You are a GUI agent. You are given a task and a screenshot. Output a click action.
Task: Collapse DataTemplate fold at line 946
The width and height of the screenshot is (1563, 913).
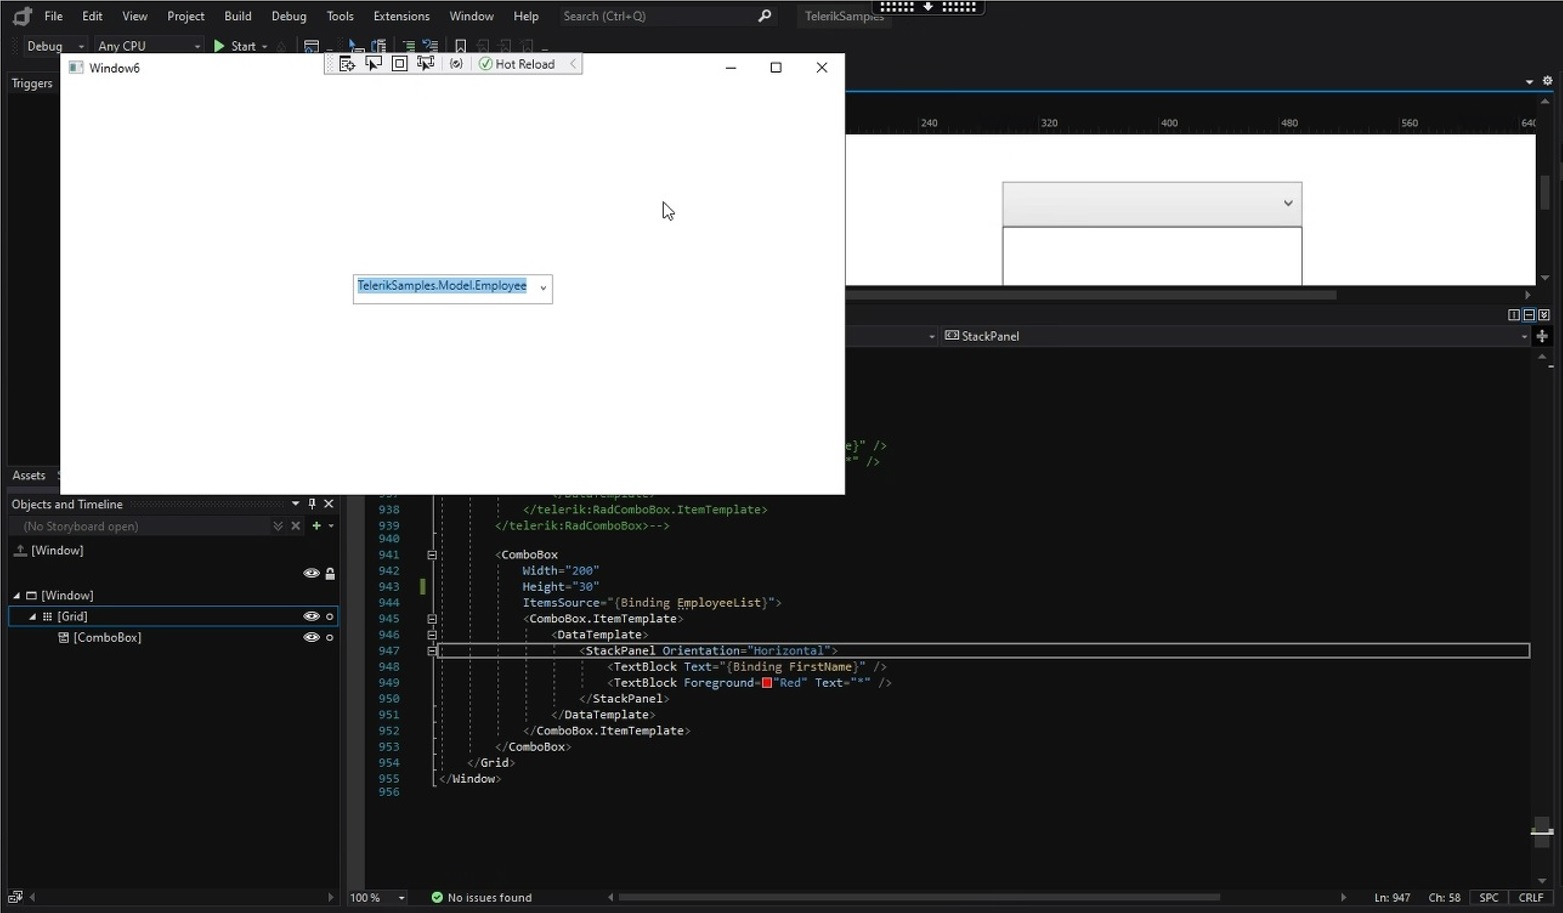[x=432, y=635]
